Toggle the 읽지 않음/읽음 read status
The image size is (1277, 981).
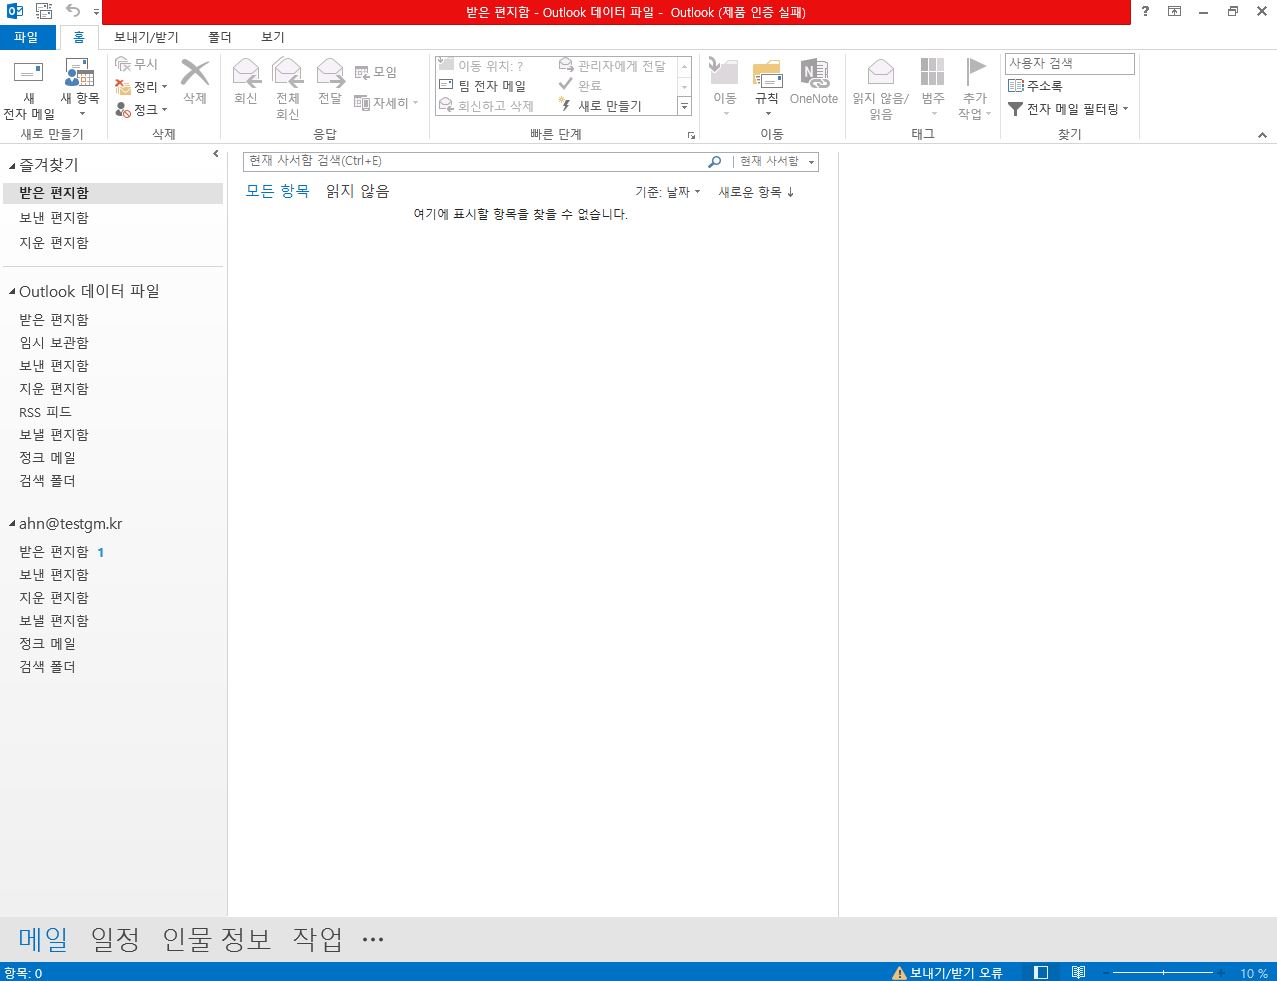pos(880,75)
